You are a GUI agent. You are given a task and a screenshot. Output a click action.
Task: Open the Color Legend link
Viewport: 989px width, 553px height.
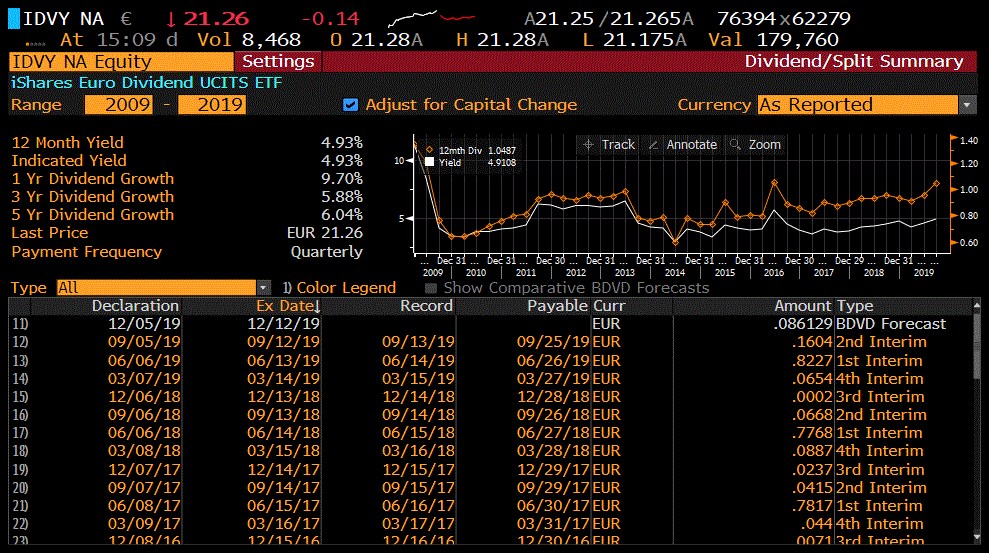tap(346, 288)
